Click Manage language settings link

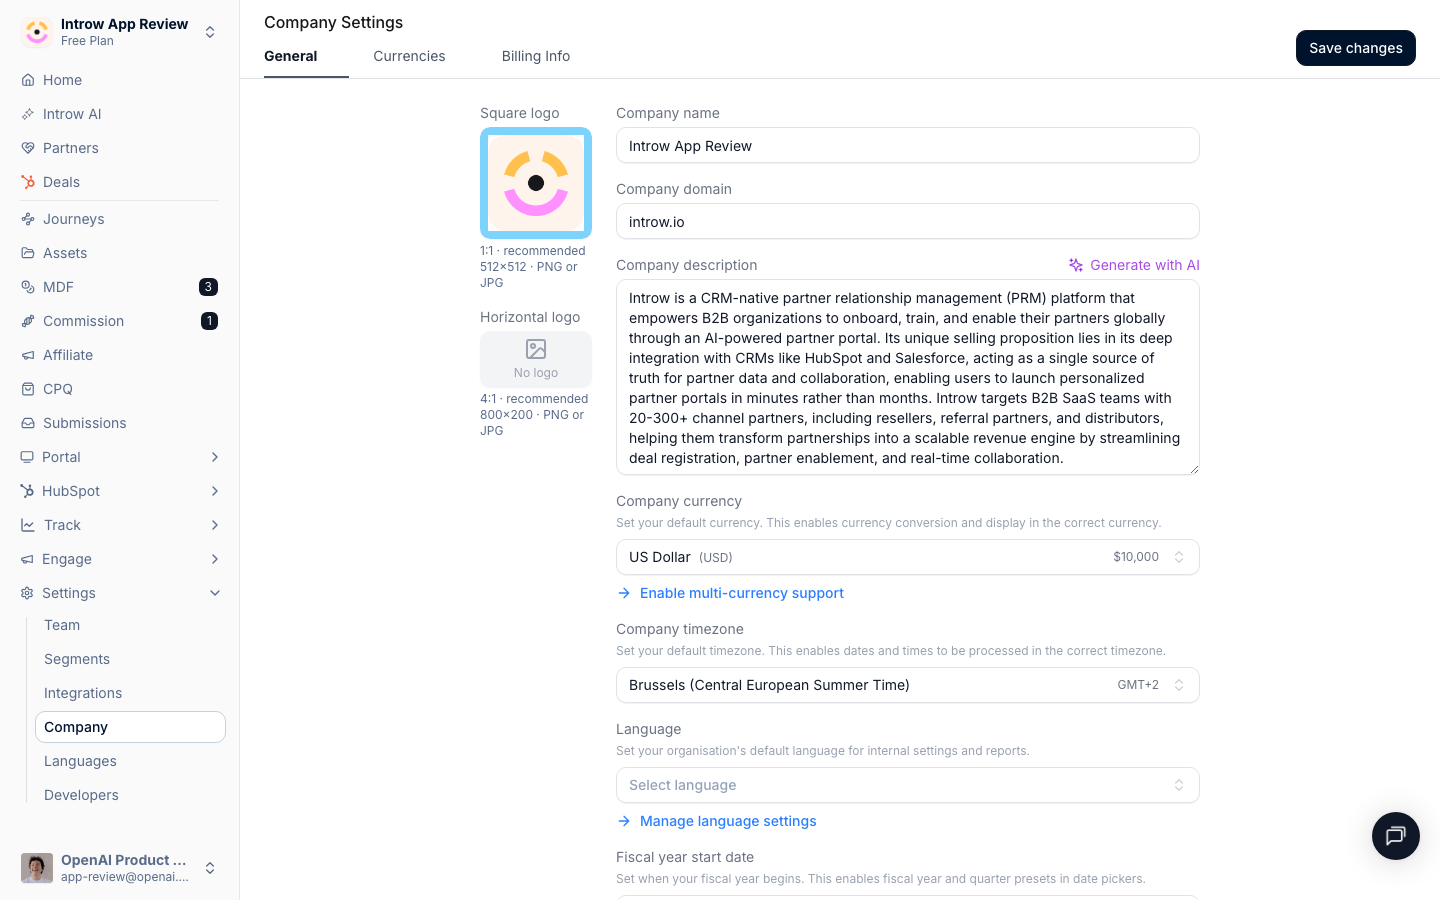coord(728,821)
